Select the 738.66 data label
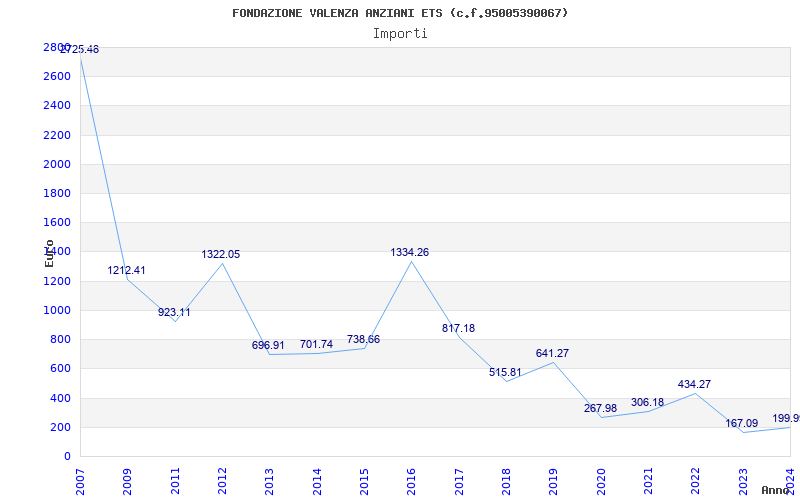The image size is (800, 500). pos(363,339)
